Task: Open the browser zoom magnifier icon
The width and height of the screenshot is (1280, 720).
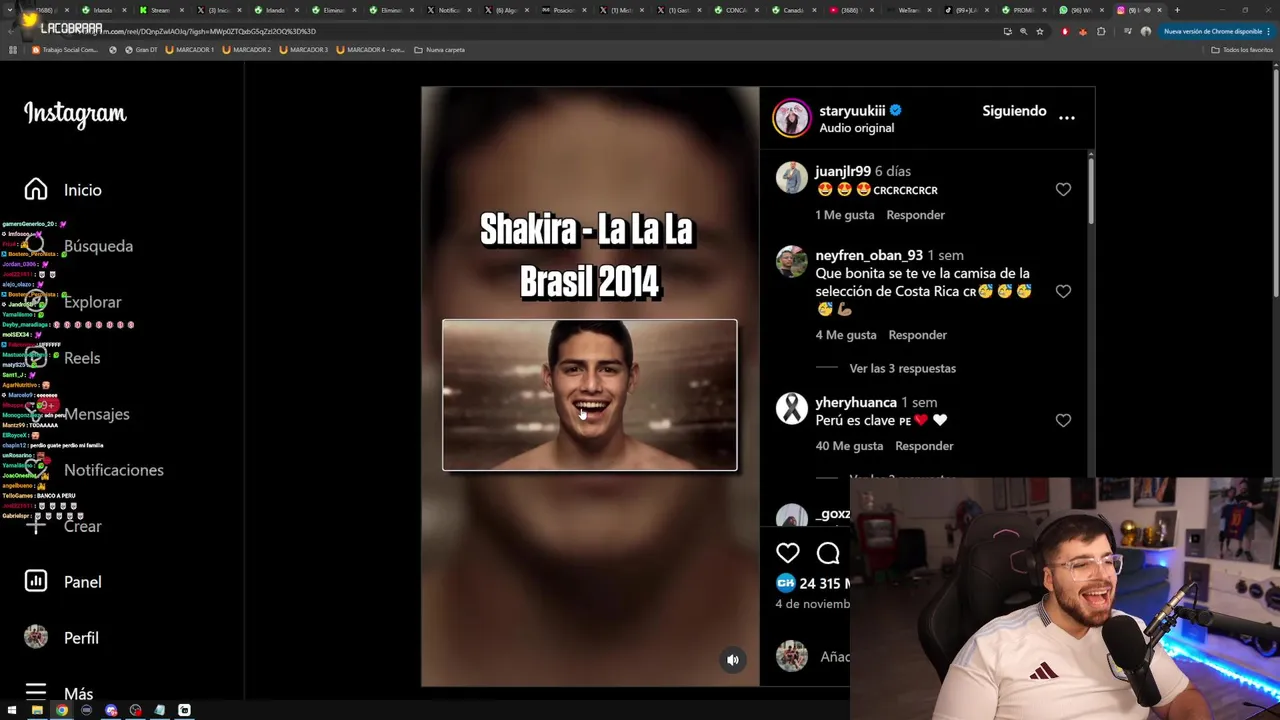Action: tap(1023, 31)
